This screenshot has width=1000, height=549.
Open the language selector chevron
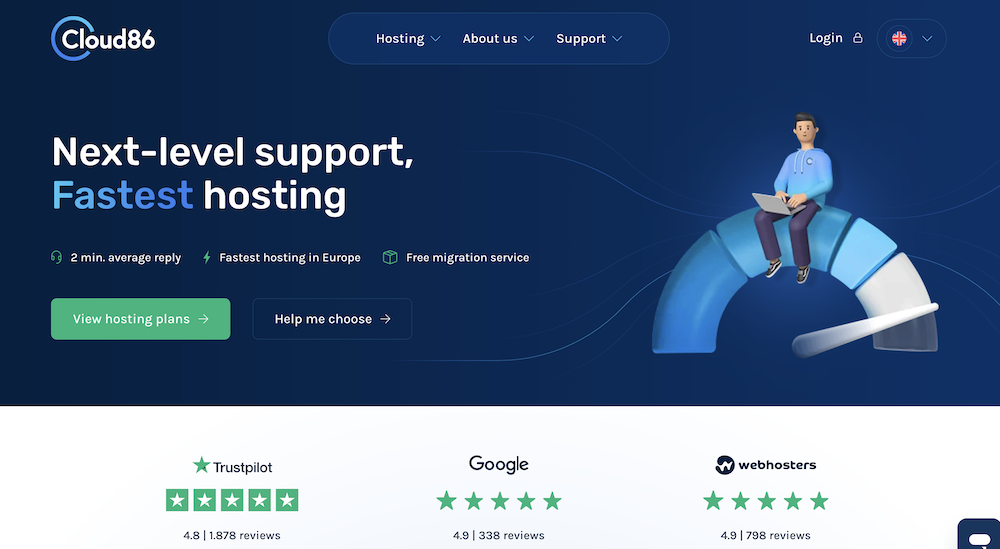[927, 39]
